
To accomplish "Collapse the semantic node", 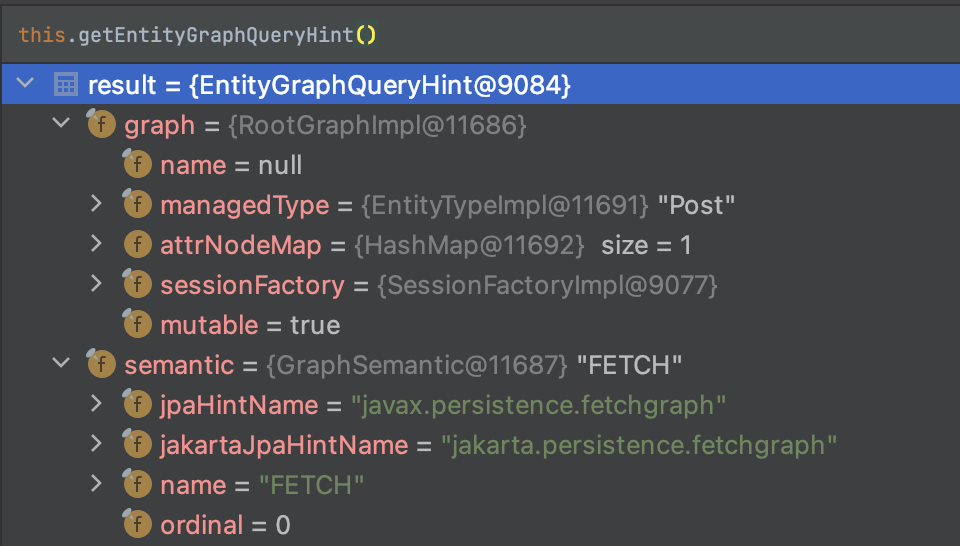I will (61, 365).
